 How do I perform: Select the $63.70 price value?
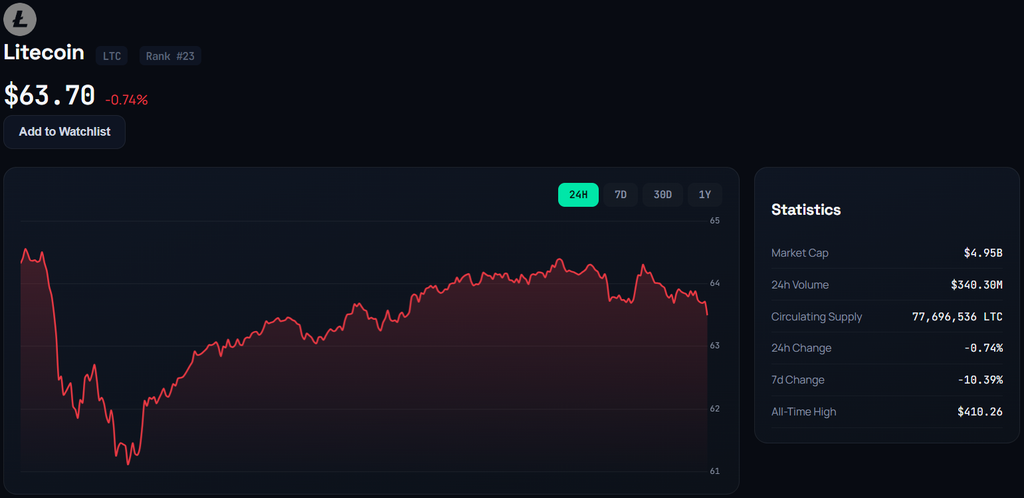tap(50, 95)
